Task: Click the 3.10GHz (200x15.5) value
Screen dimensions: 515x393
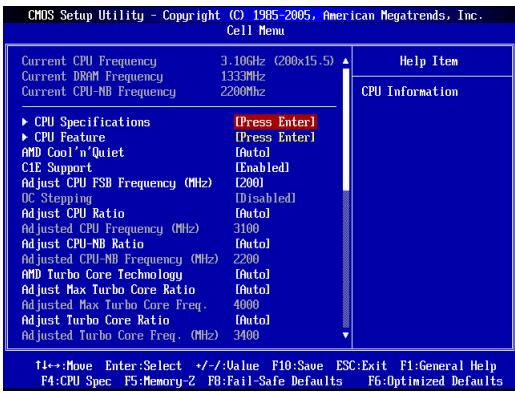Action: (277, 61)
